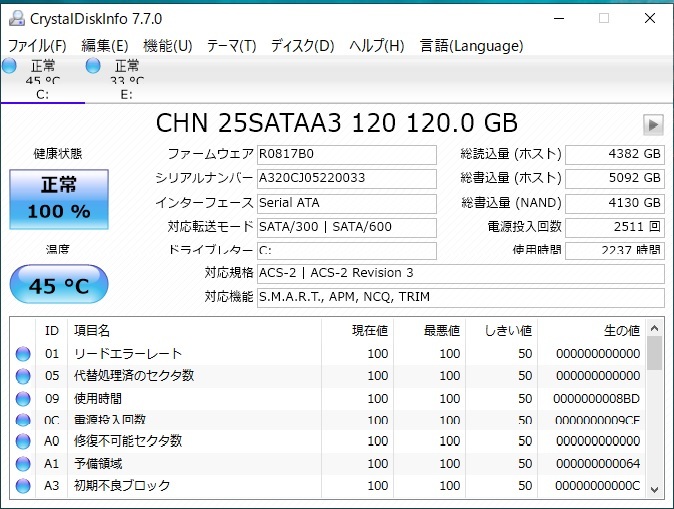This screenshot has width=674, height=509.
Task: Click the CrystalDiskInfo title bar icon
Action: coord(17,18)
